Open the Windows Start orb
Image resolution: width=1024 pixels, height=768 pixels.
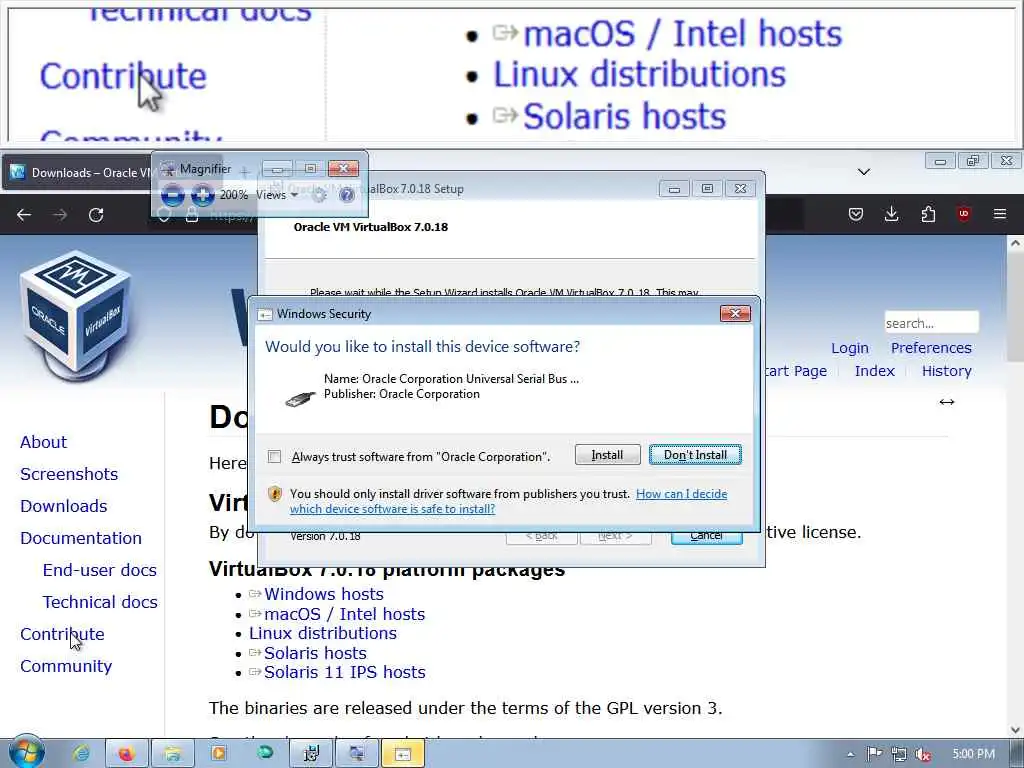pos(27,752)
